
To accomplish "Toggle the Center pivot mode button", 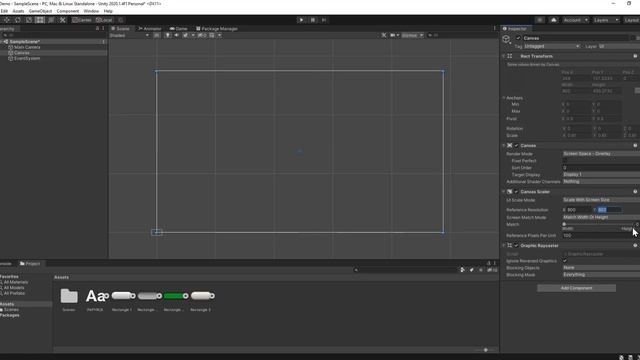I will [82, 20].
